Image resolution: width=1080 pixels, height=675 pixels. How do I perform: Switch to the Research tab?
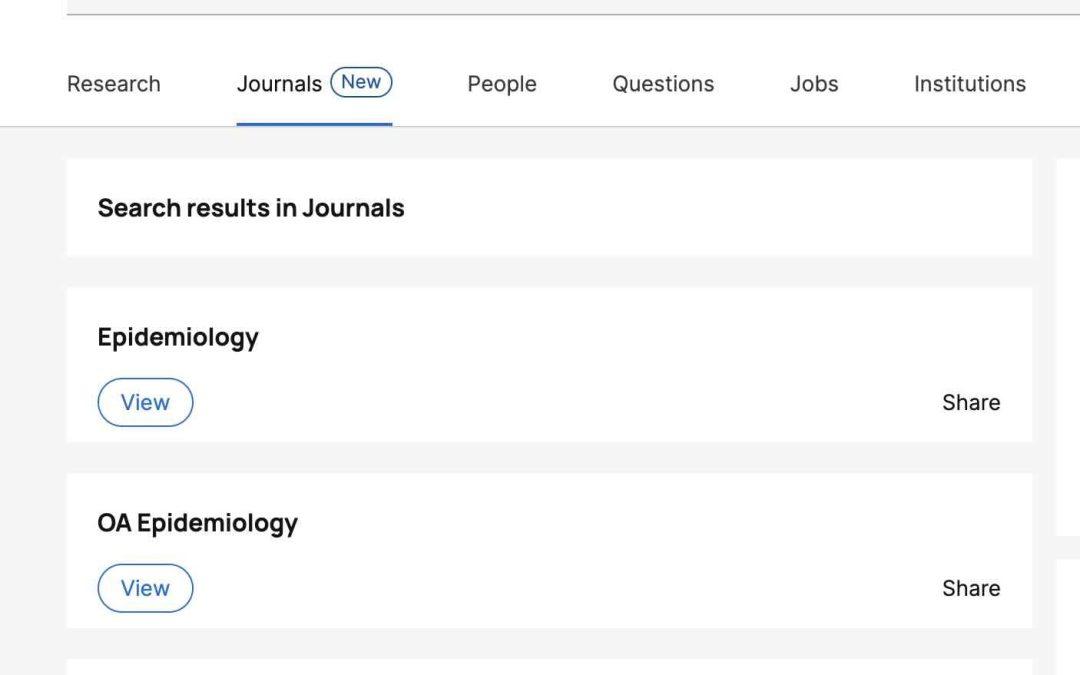click(113, 84)
